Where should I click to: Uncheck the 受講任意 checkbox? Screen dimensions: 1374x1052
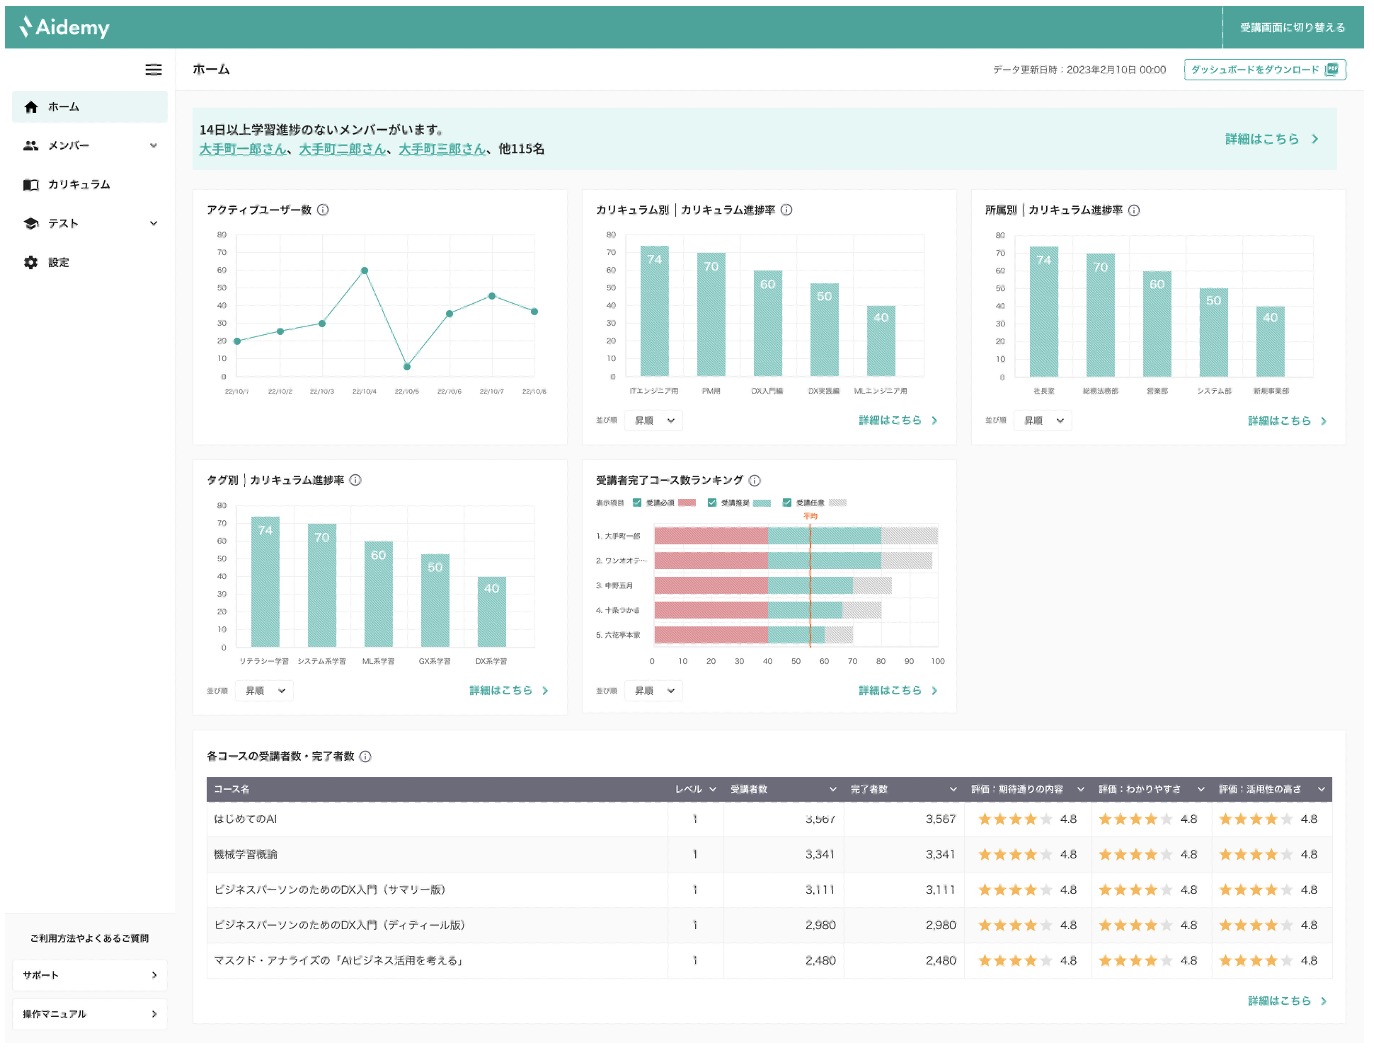point(787,503)
